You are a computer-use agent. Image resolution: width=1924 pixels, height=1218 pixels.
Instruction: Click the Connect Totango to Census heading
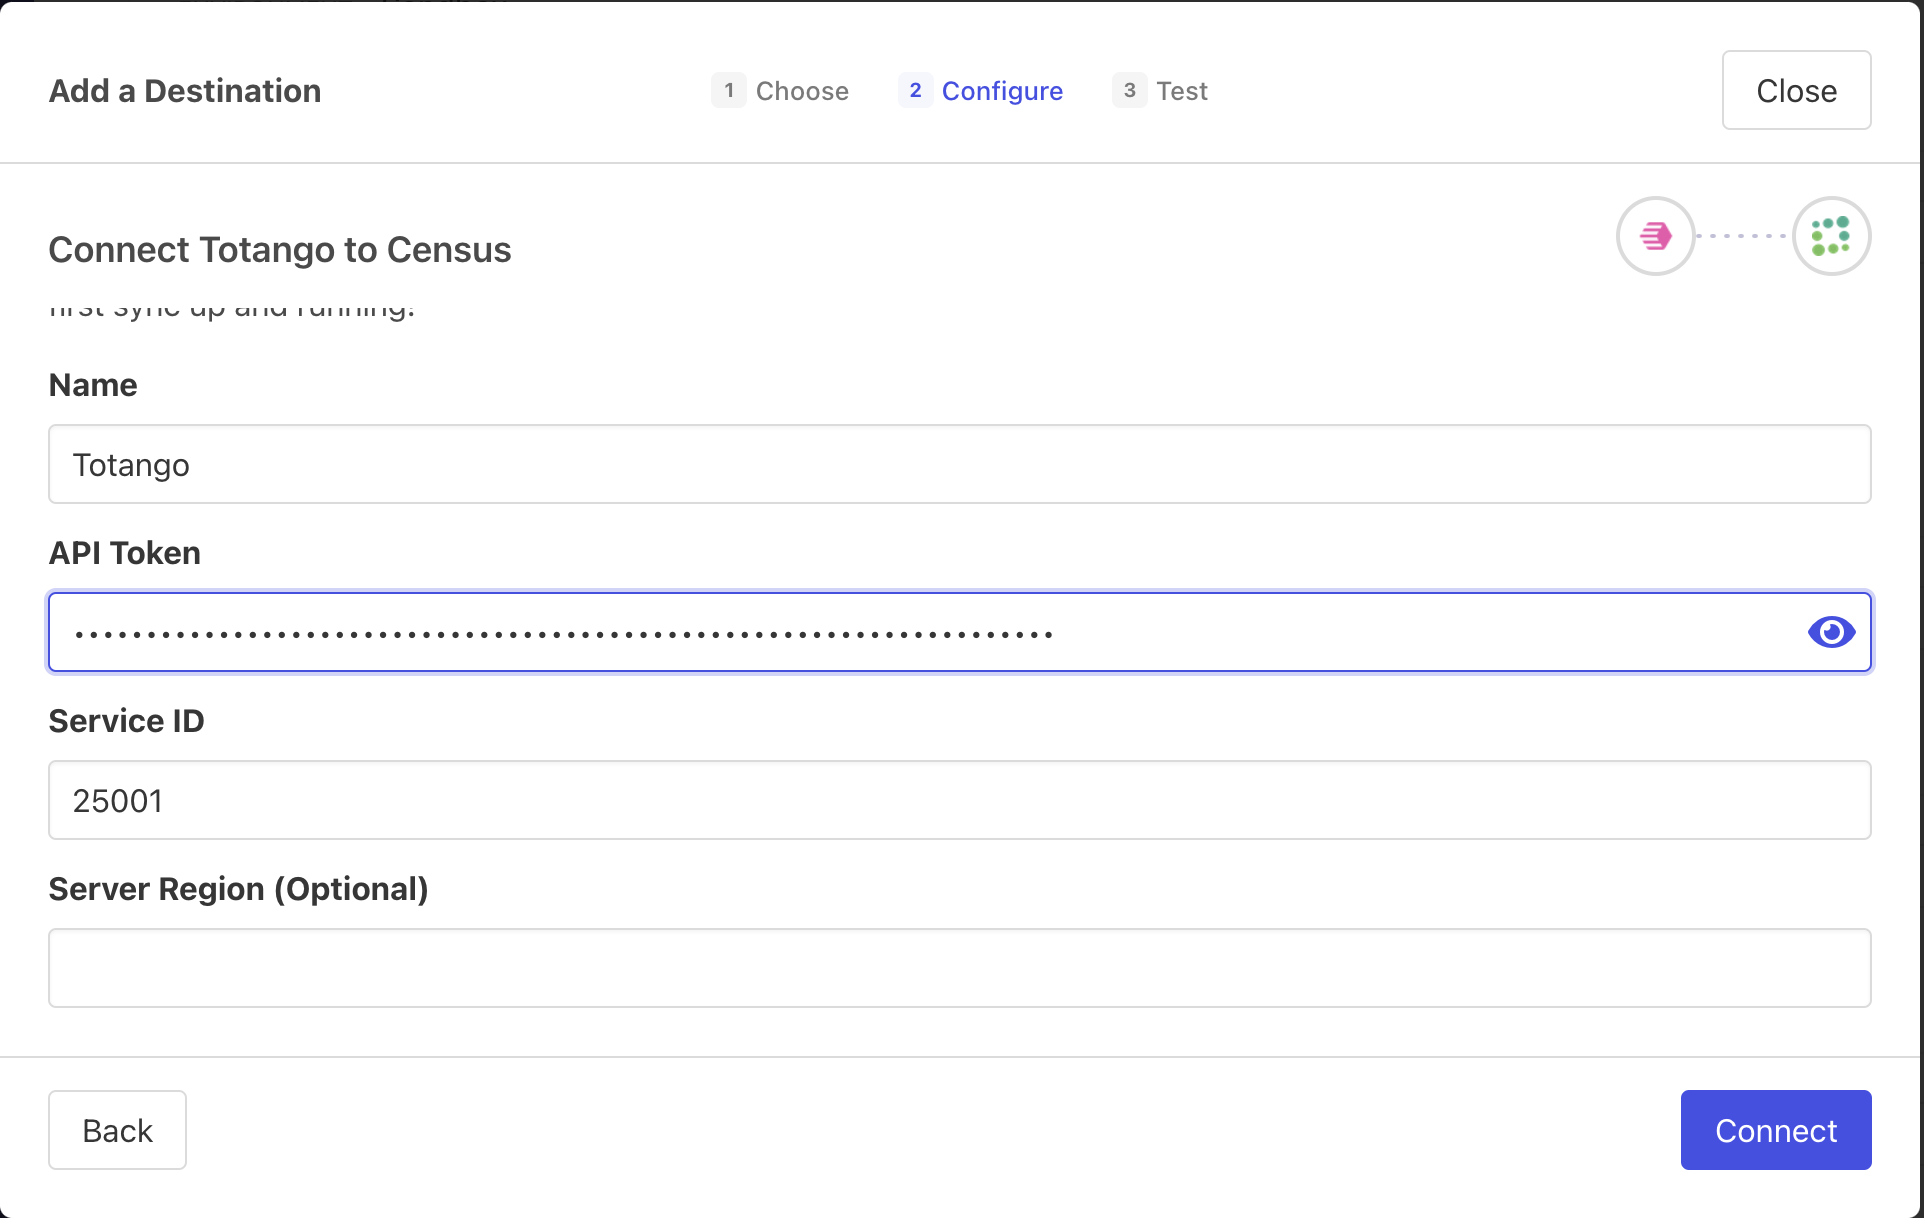point(280,250)
